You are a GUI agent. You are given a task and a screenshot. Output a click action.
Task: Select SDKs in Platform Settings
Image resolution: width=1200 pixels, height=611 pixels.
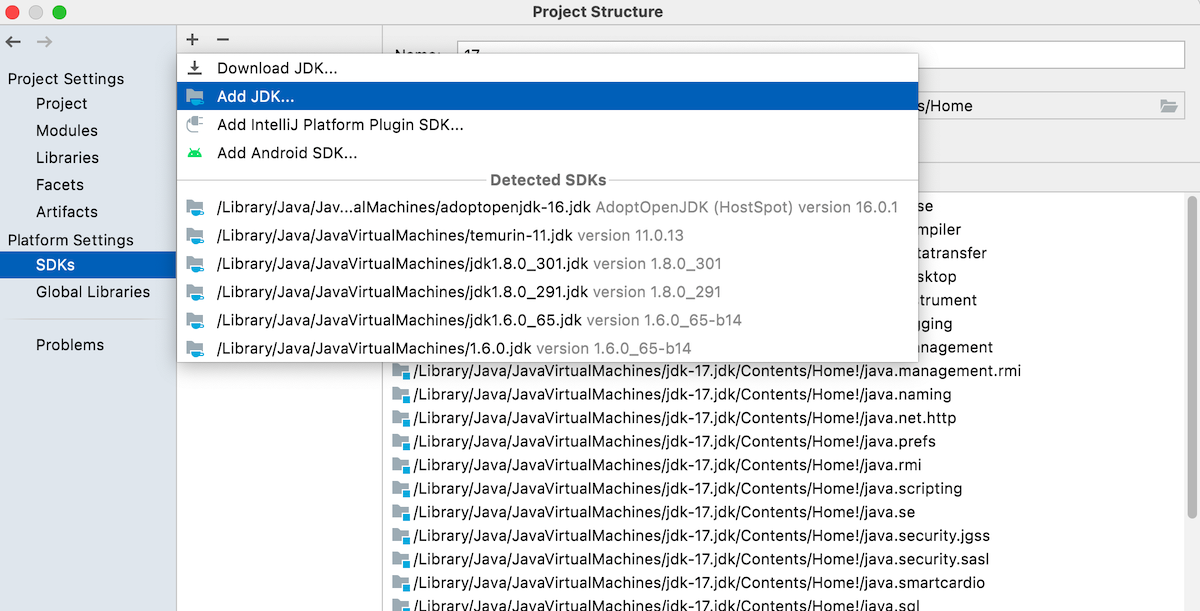pos(88,265)
